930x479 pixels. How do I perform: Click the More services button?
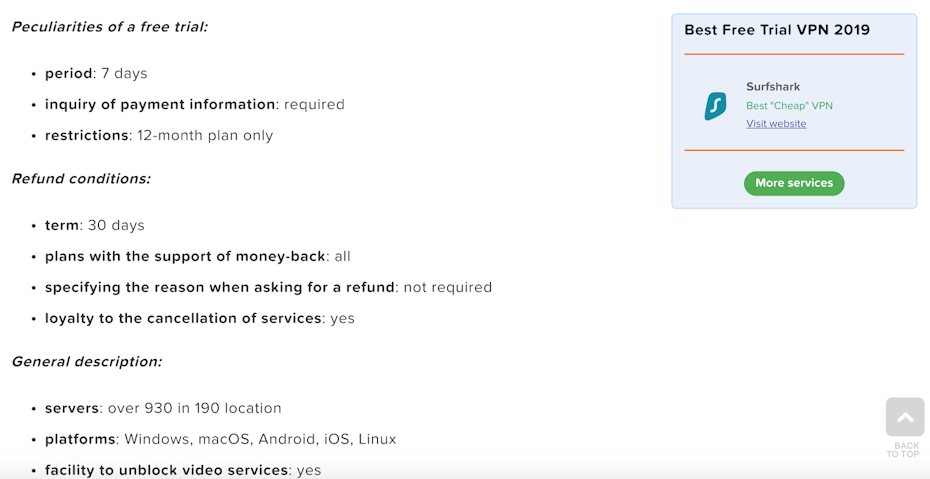point(794,183)
